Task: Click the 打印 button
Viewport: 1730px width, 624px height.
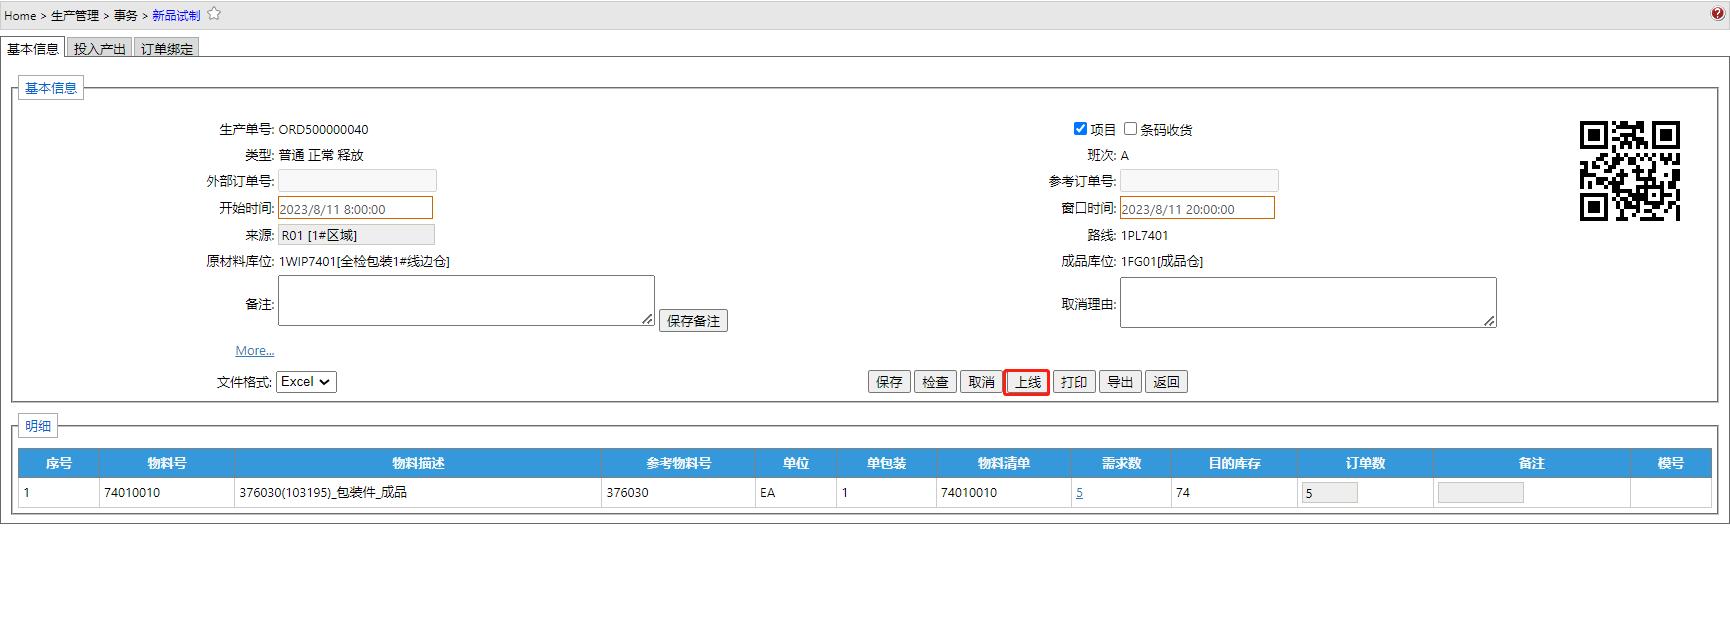Action: pos(1074,382)
